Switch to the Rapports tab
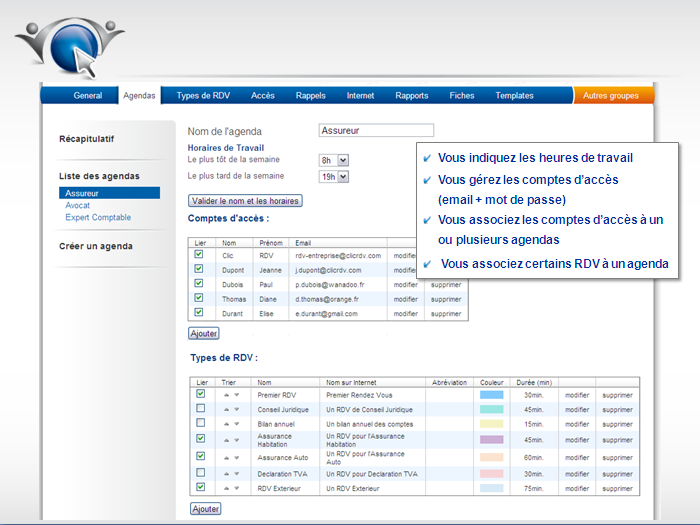Screen dimensions: 700x525 (412, 96)
